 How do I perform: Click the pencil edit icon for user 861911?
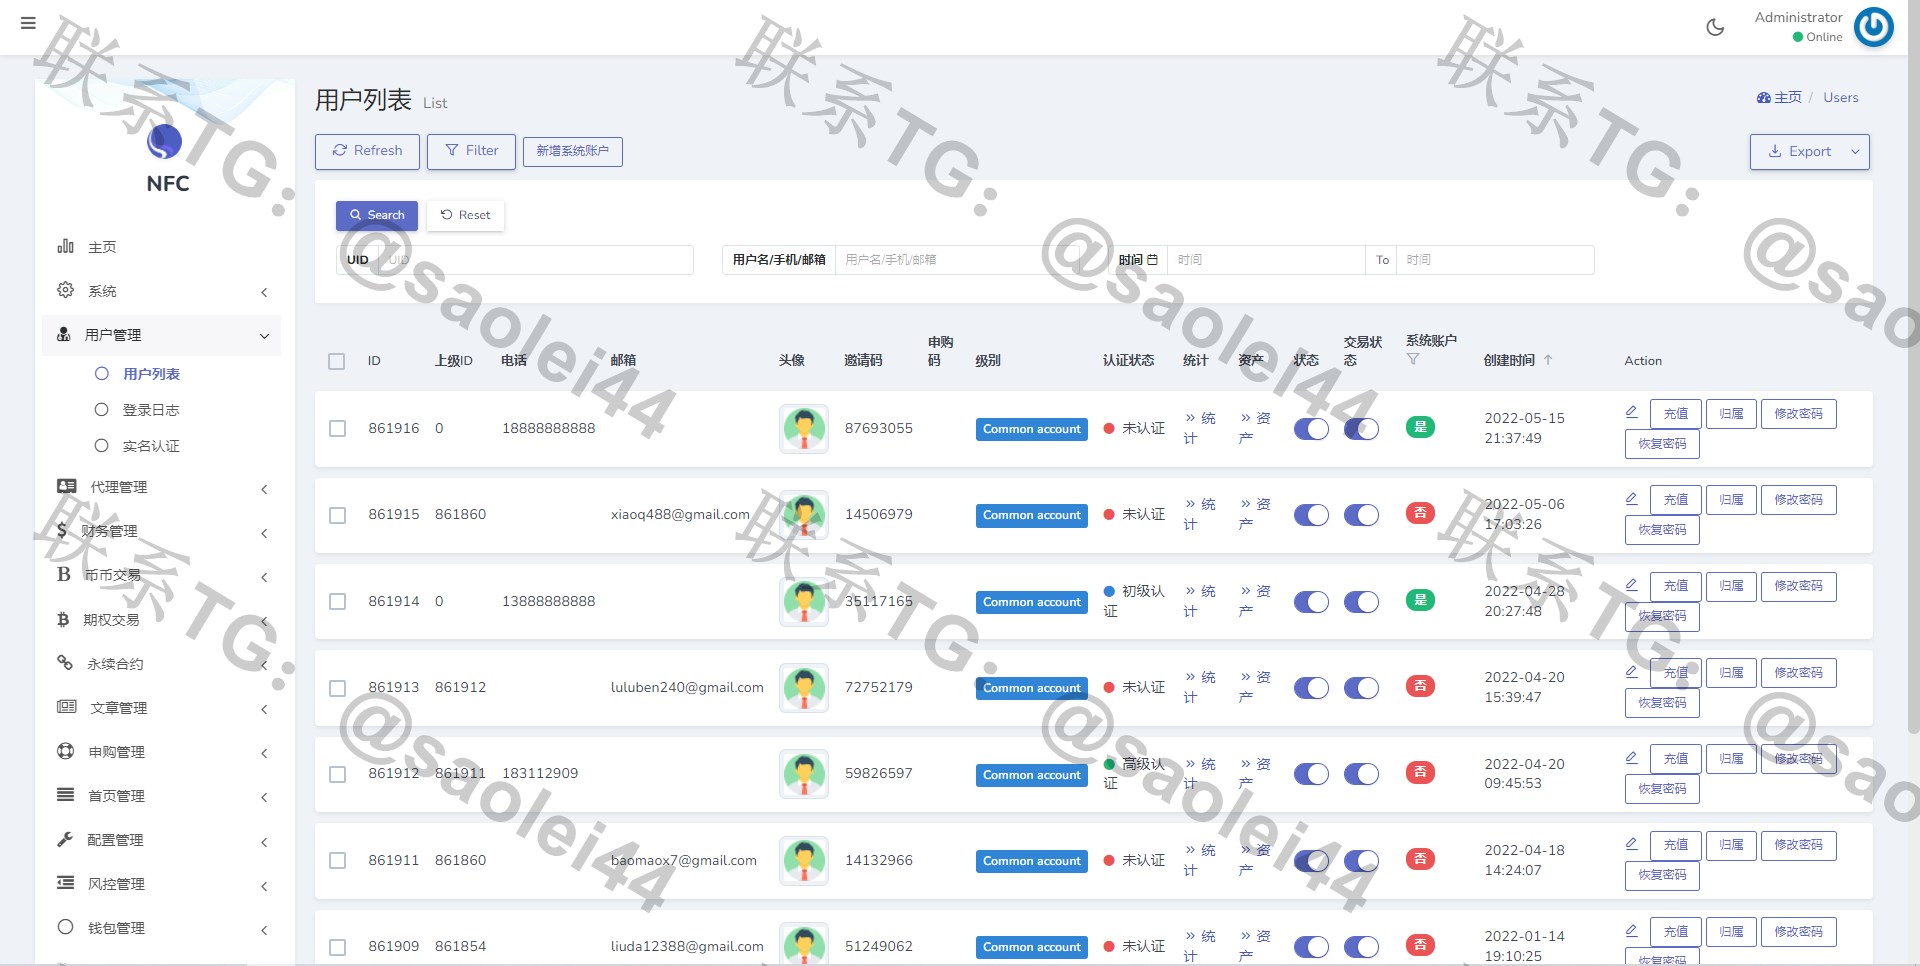1631,843
